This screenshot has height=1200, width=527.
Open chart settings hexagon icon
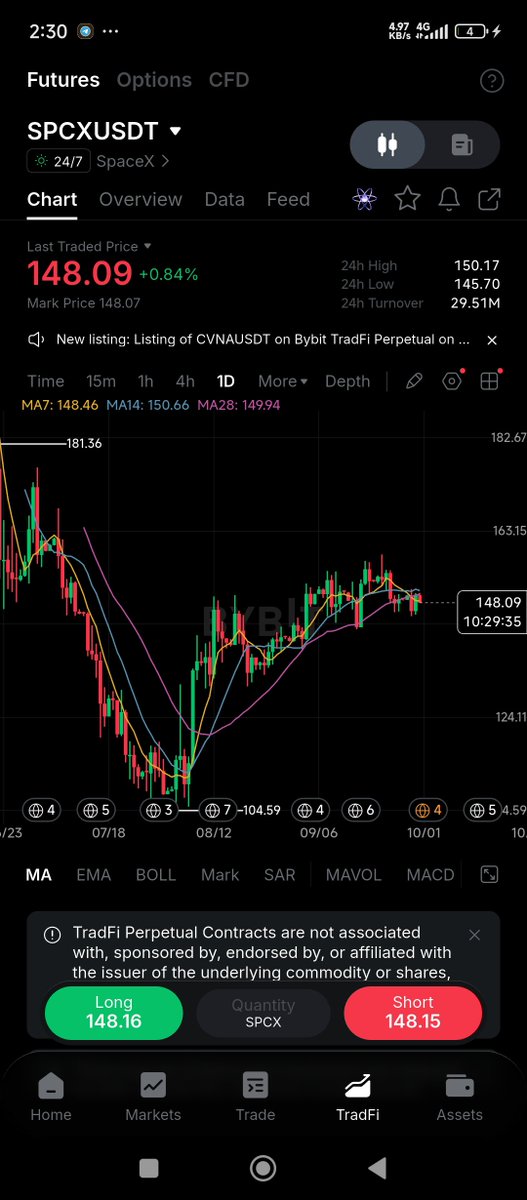[x=452, y=381]
